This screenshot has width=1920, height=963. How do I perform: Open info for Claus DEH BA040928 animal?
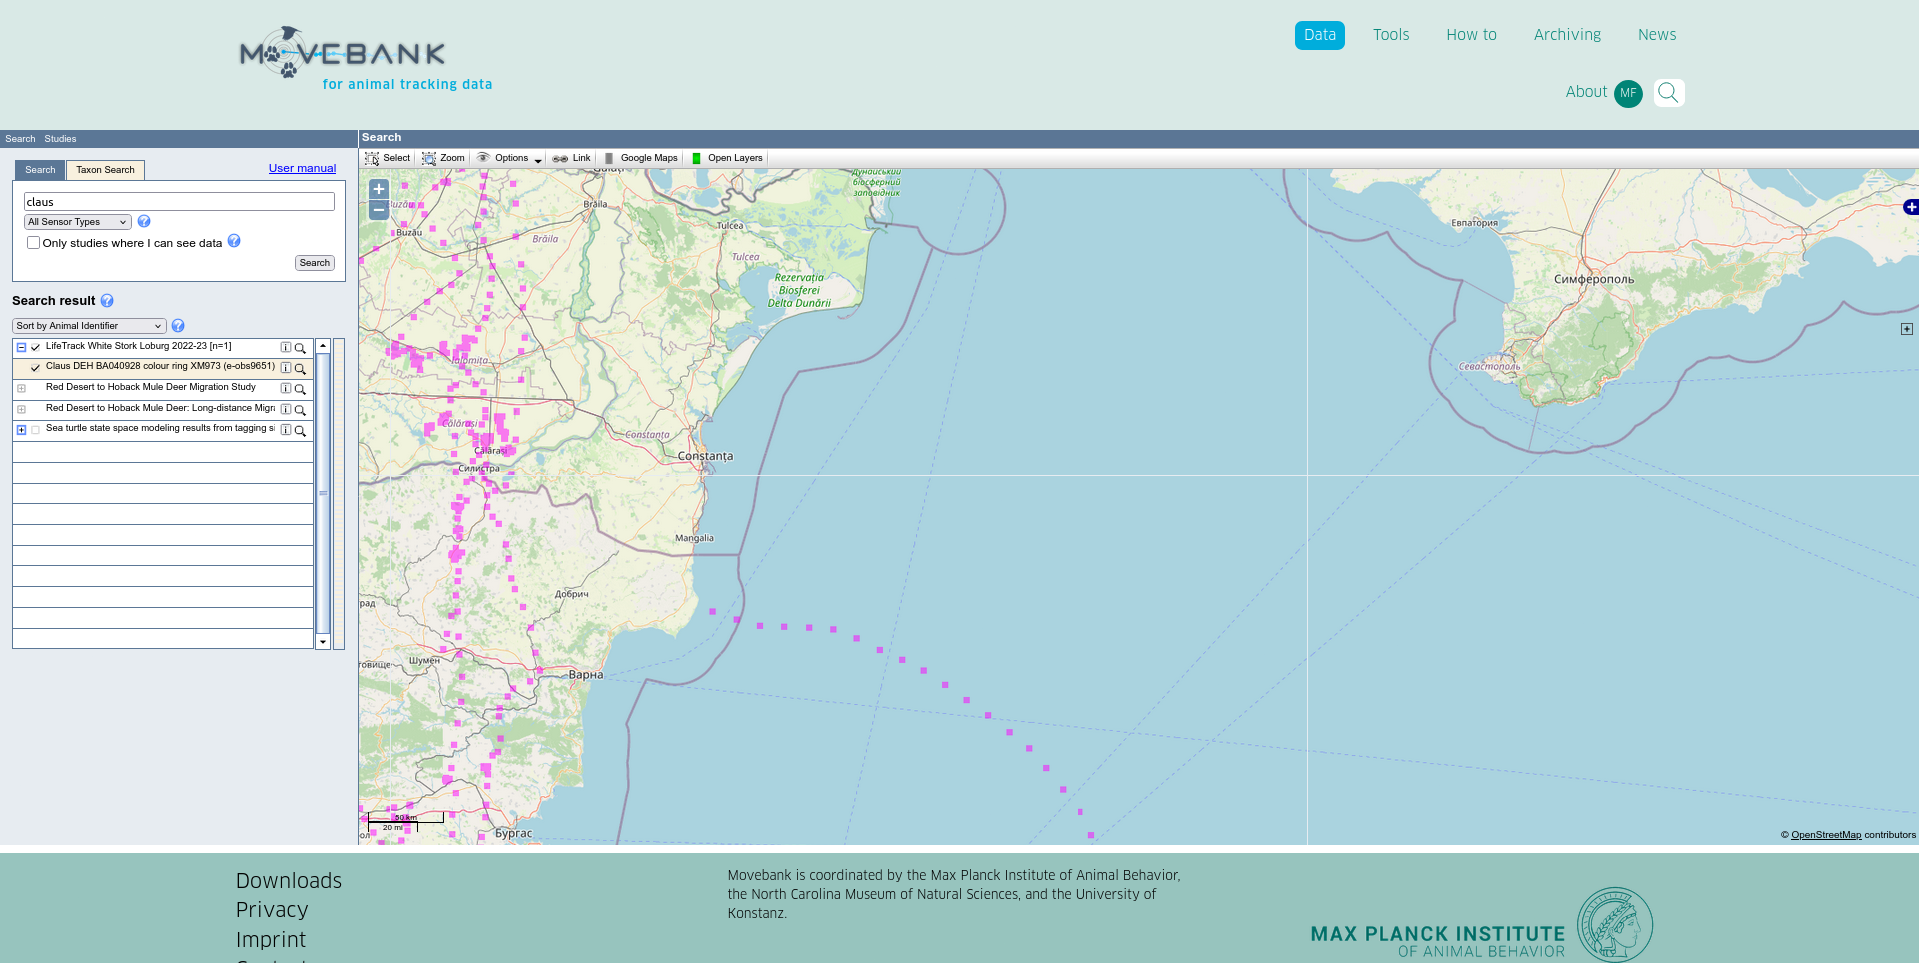click(x=286, y=368)
